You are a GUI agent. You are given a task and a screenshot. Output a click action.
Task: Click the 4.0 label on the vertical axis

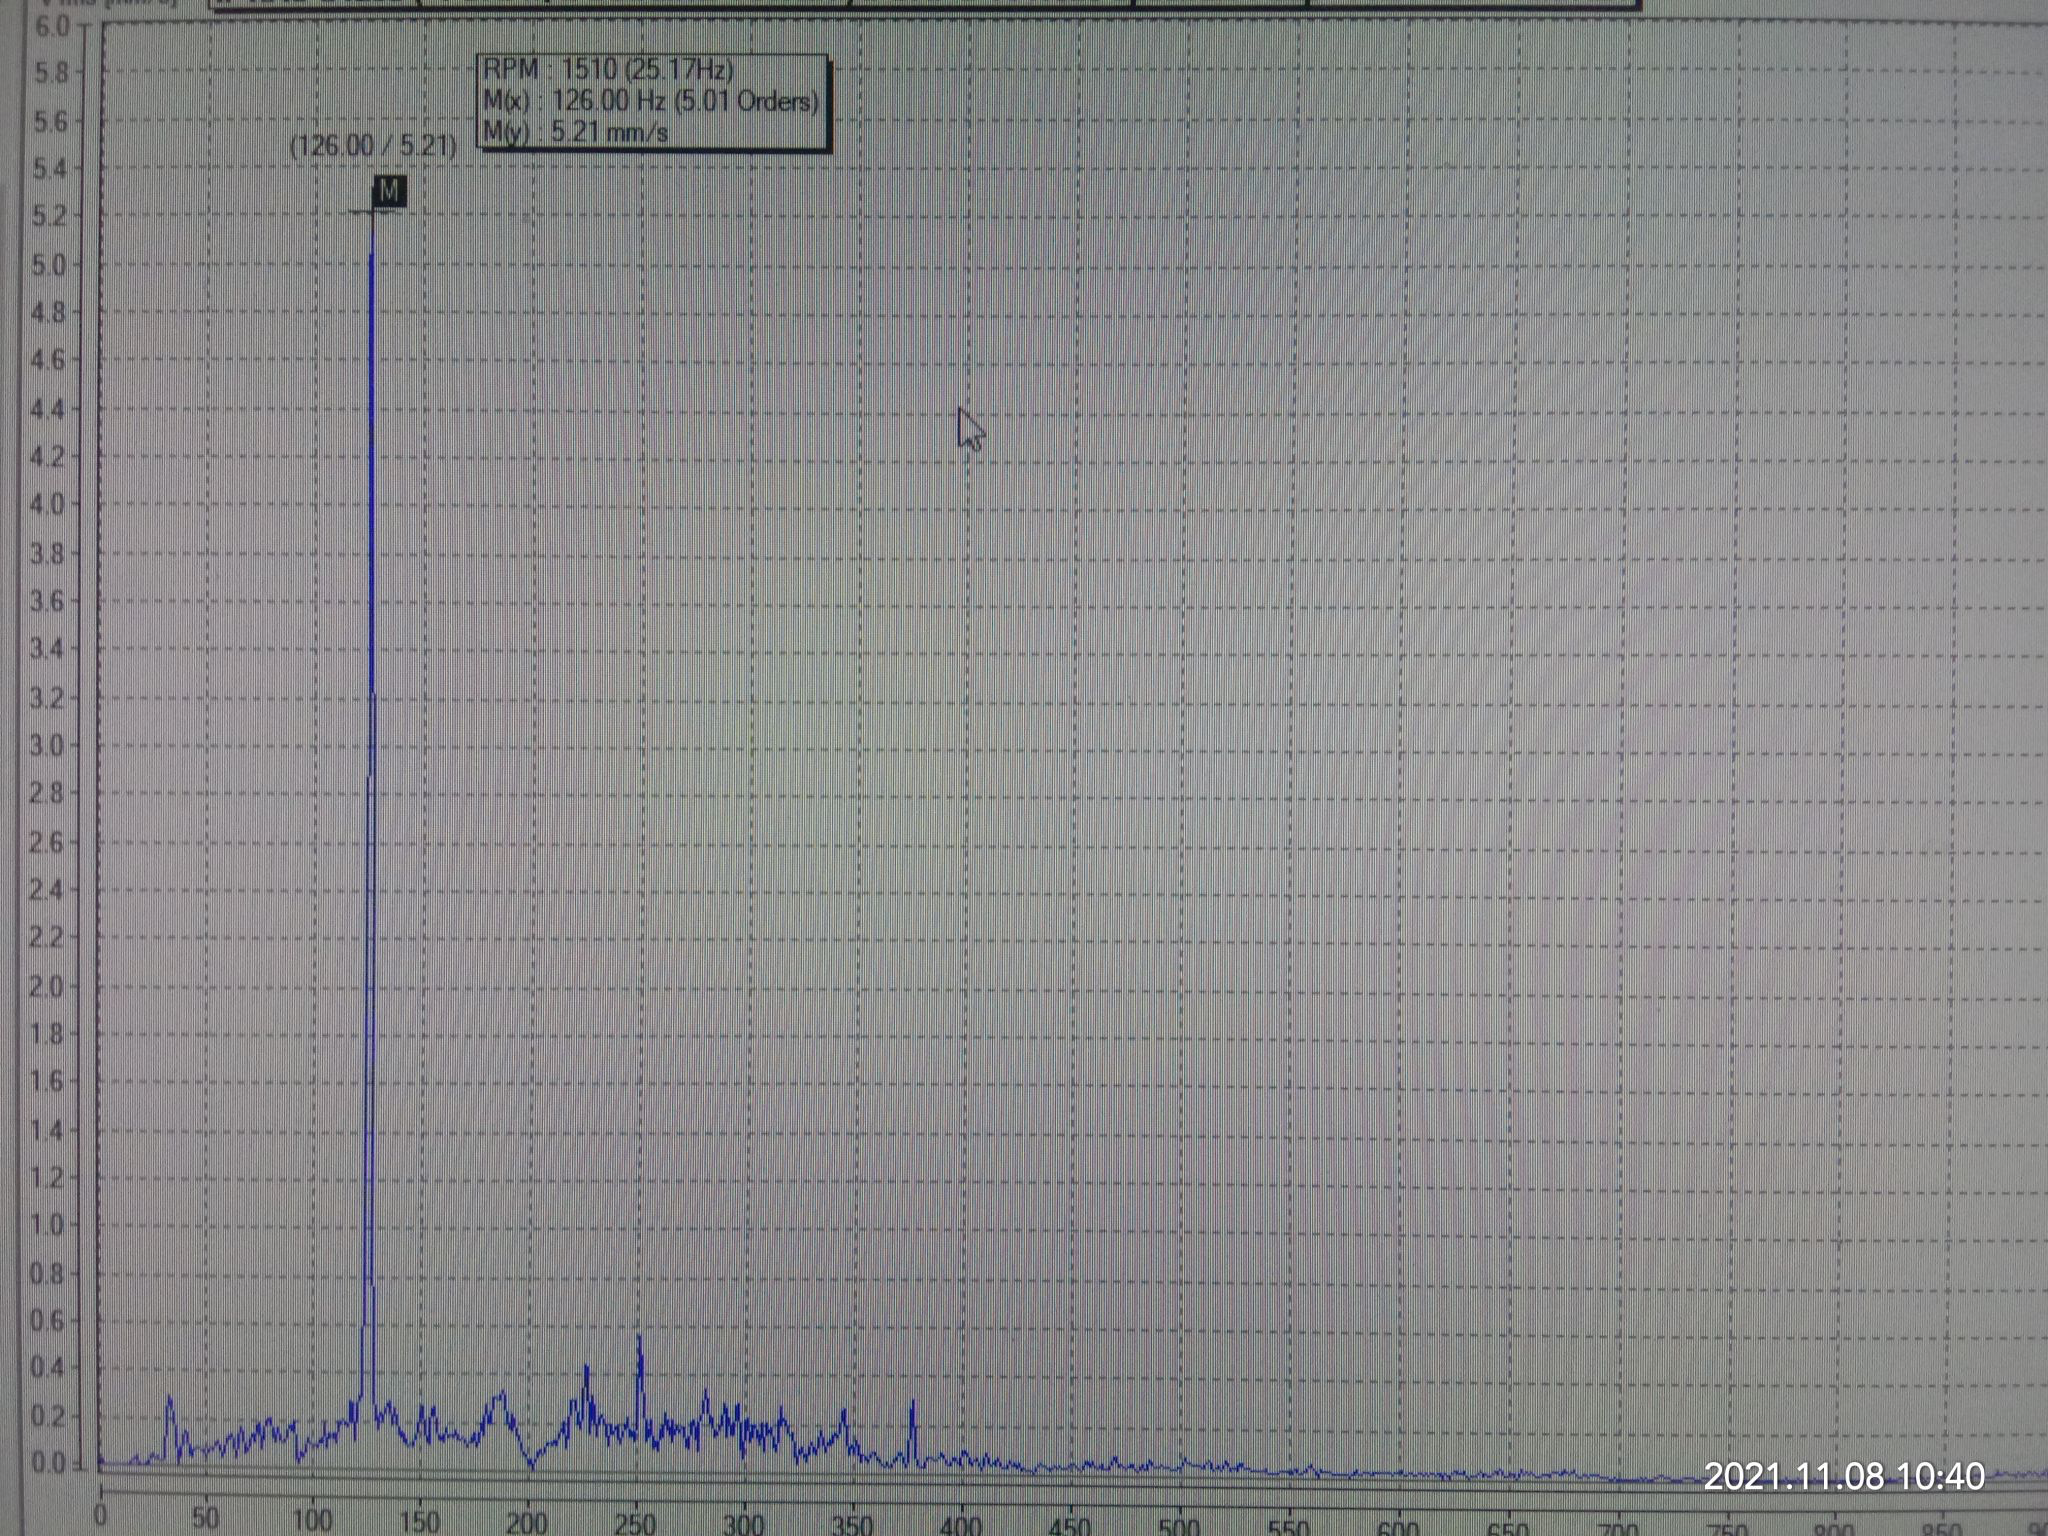click(x=47, y=505)
